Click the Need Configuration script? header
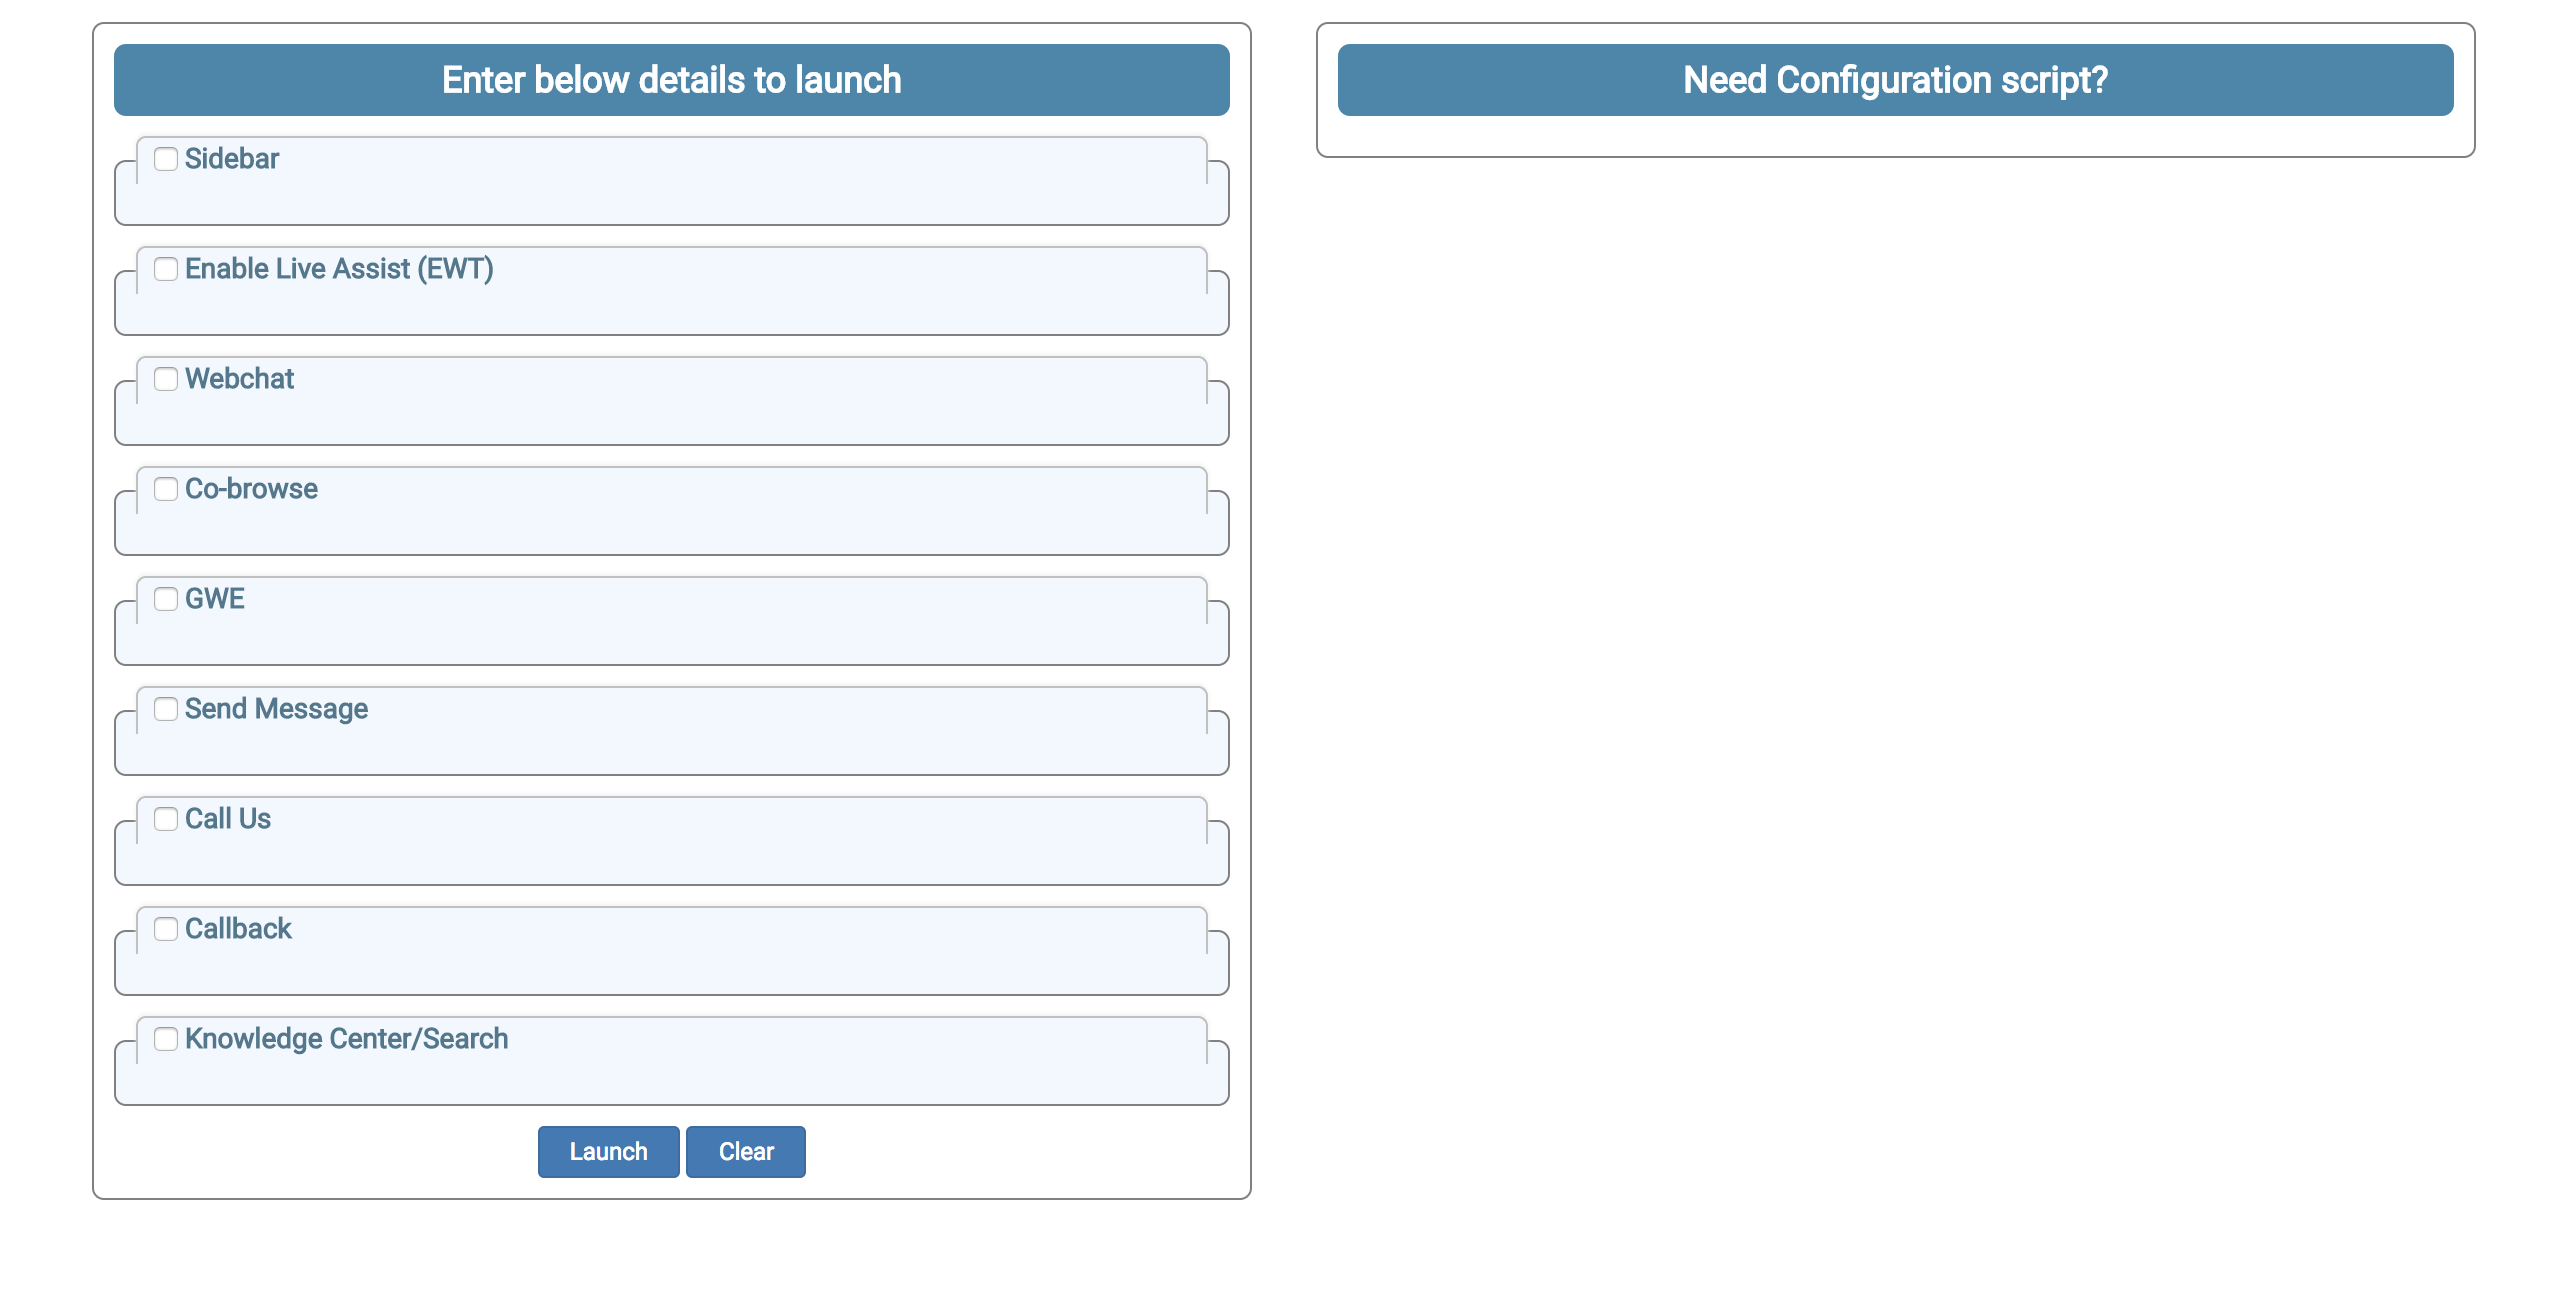 tap(1894, 80)
